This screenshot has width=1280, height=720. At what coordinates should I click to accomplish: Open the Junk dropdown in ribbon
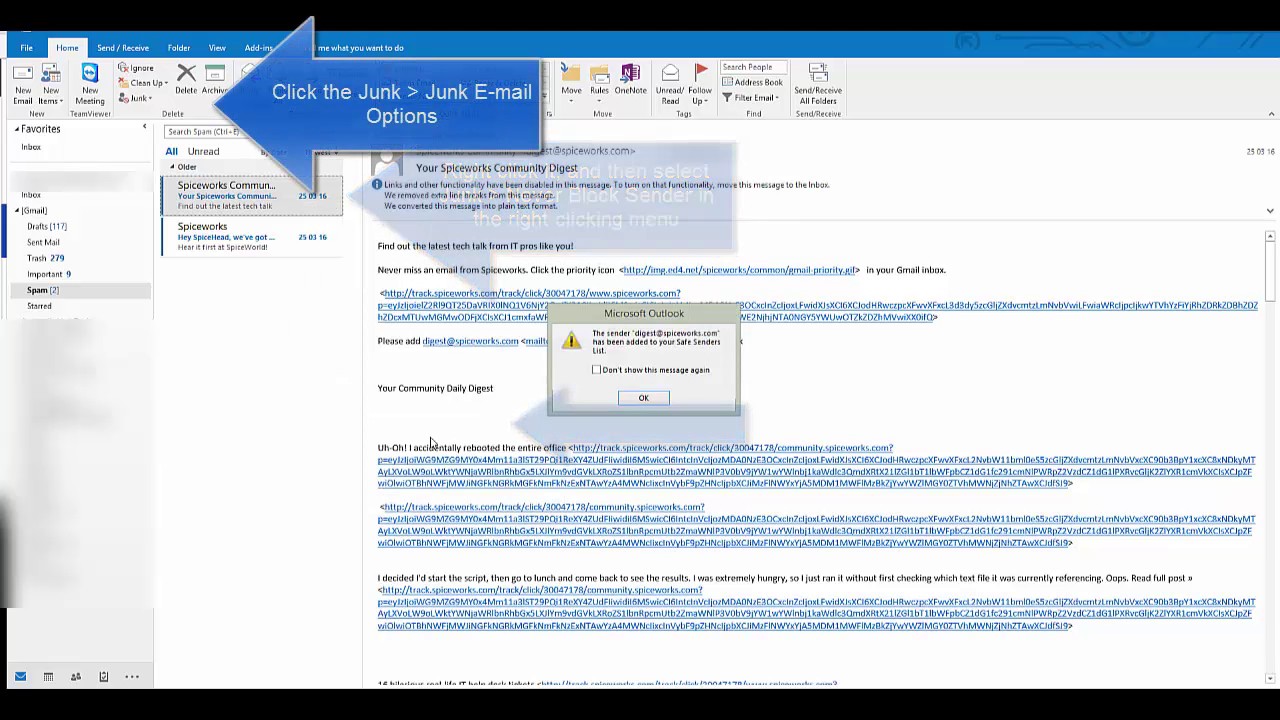click(136, 98)
